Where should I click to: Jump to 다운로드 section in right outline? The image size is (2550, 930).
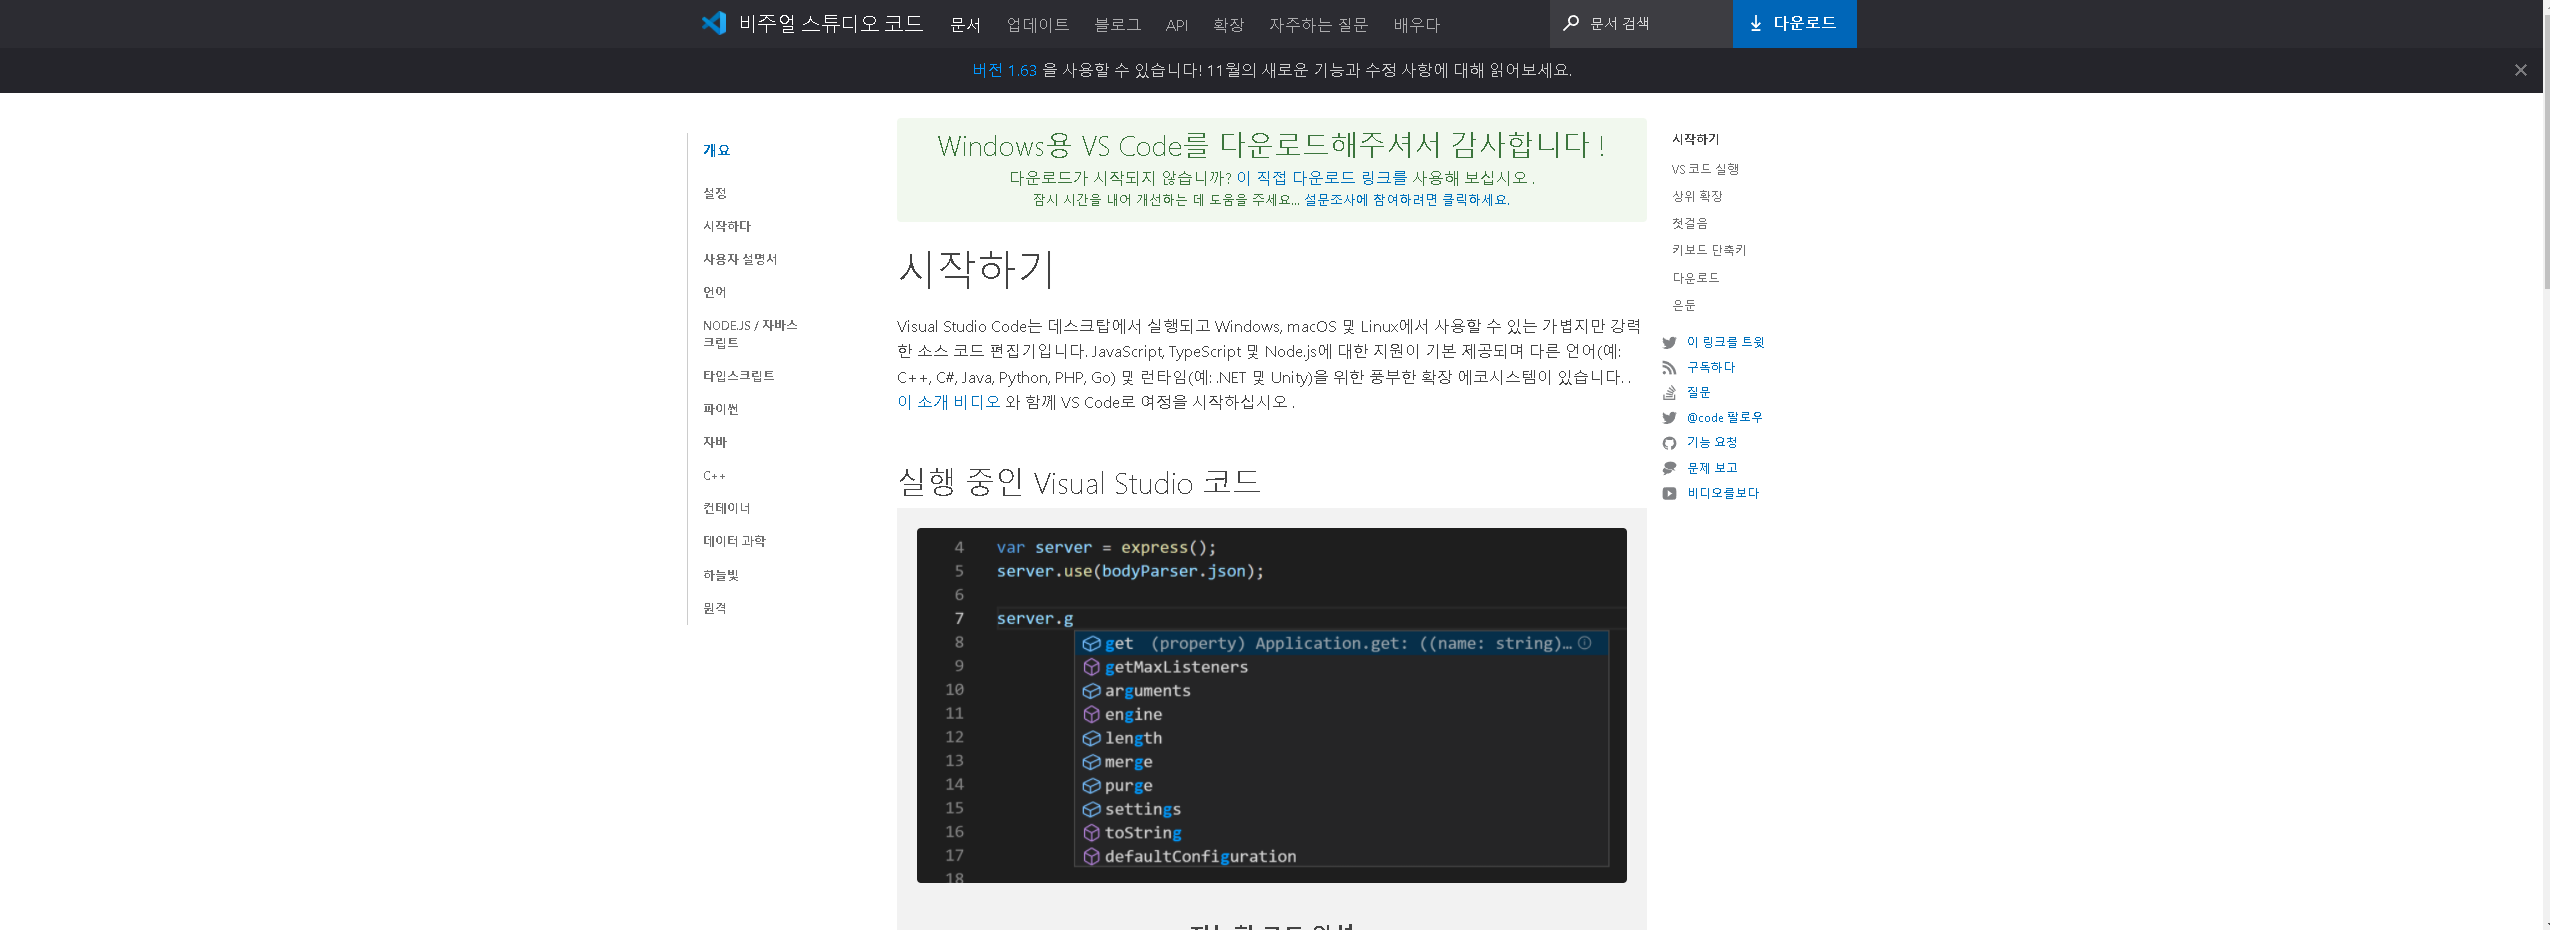coord(1695,278)
